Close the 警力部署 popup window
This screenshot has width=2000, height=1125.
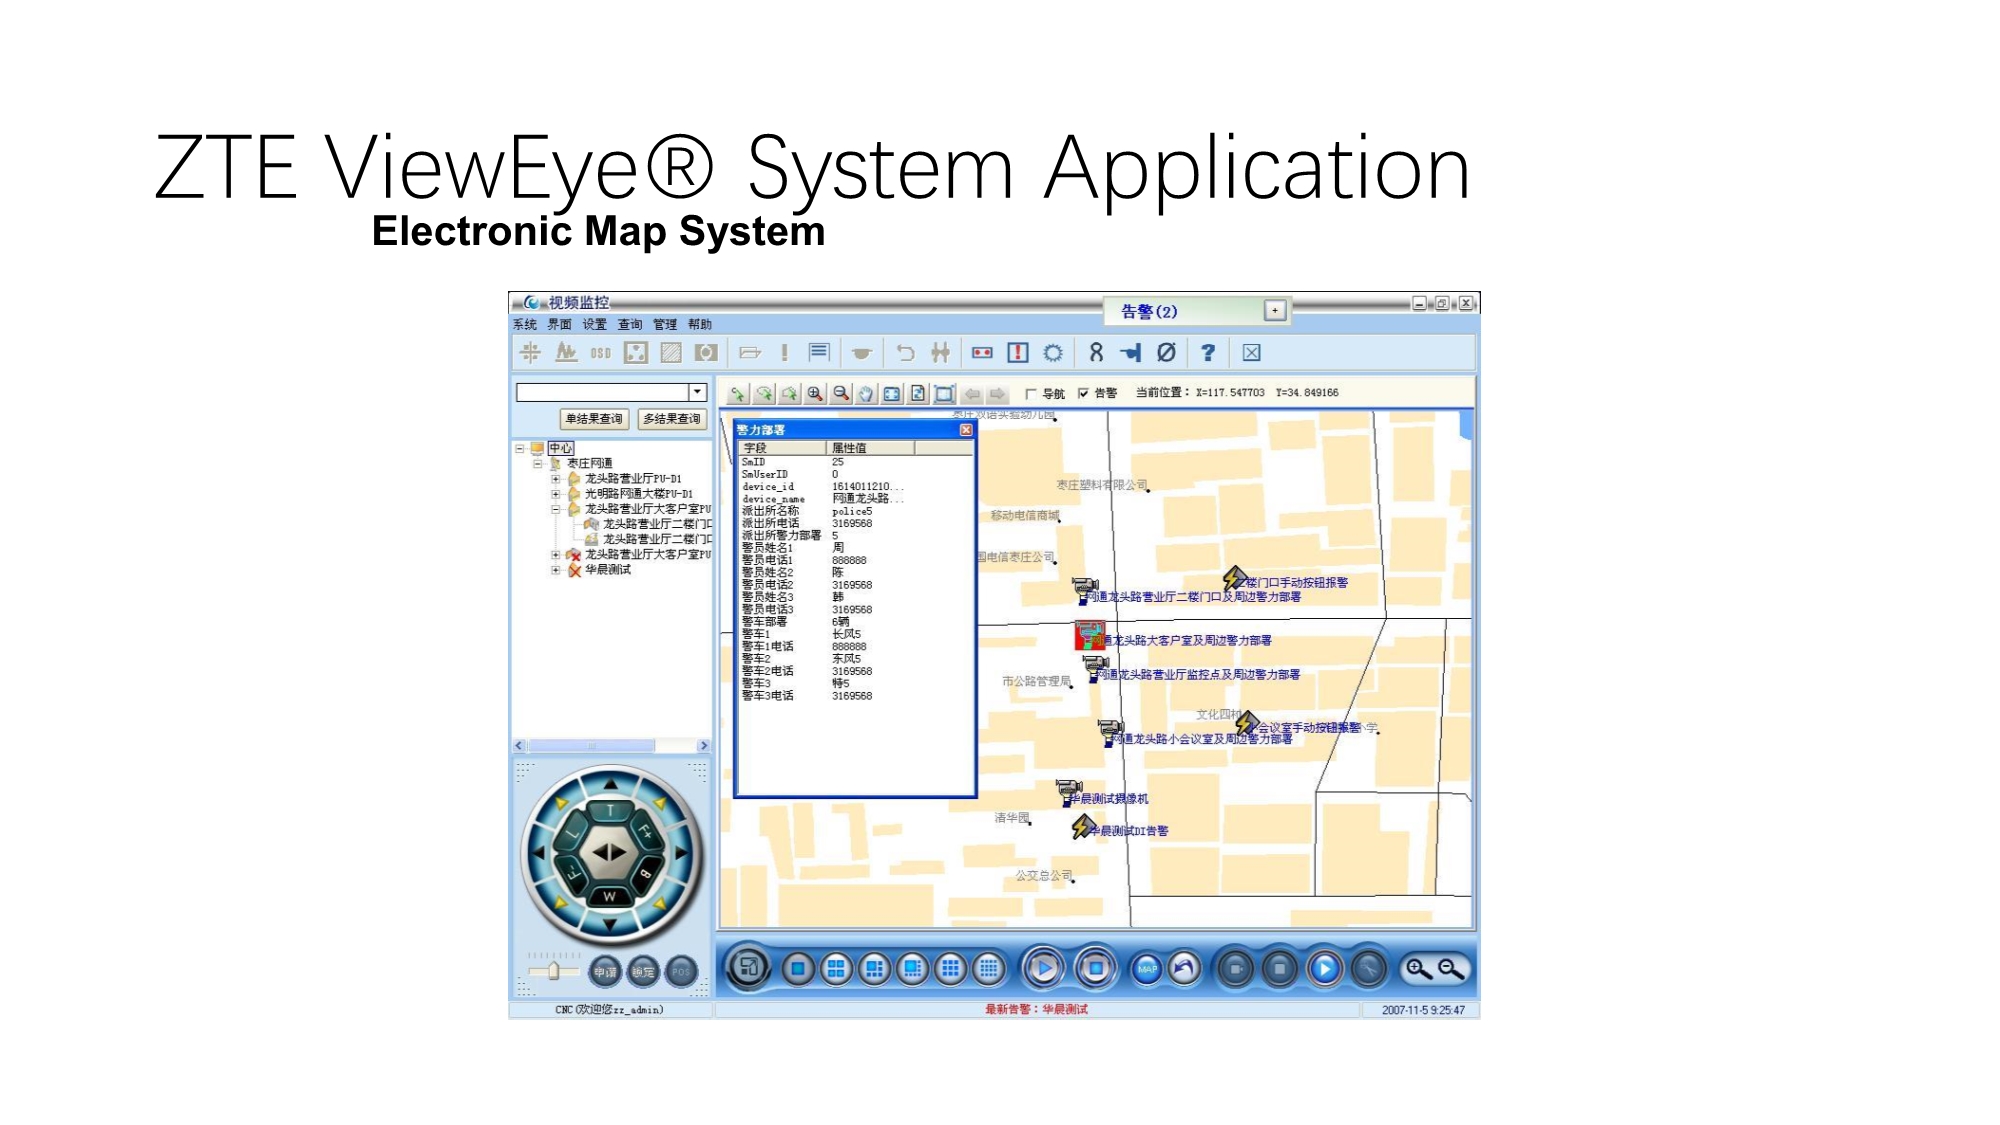(x=966, y=430)
